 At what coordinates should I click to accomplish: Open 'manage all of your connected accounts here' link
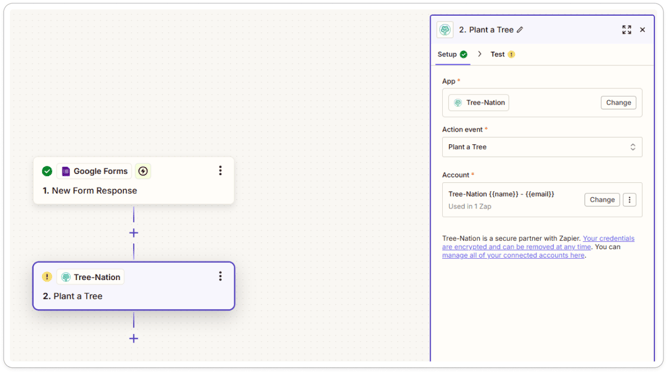[x=513, y=255]
